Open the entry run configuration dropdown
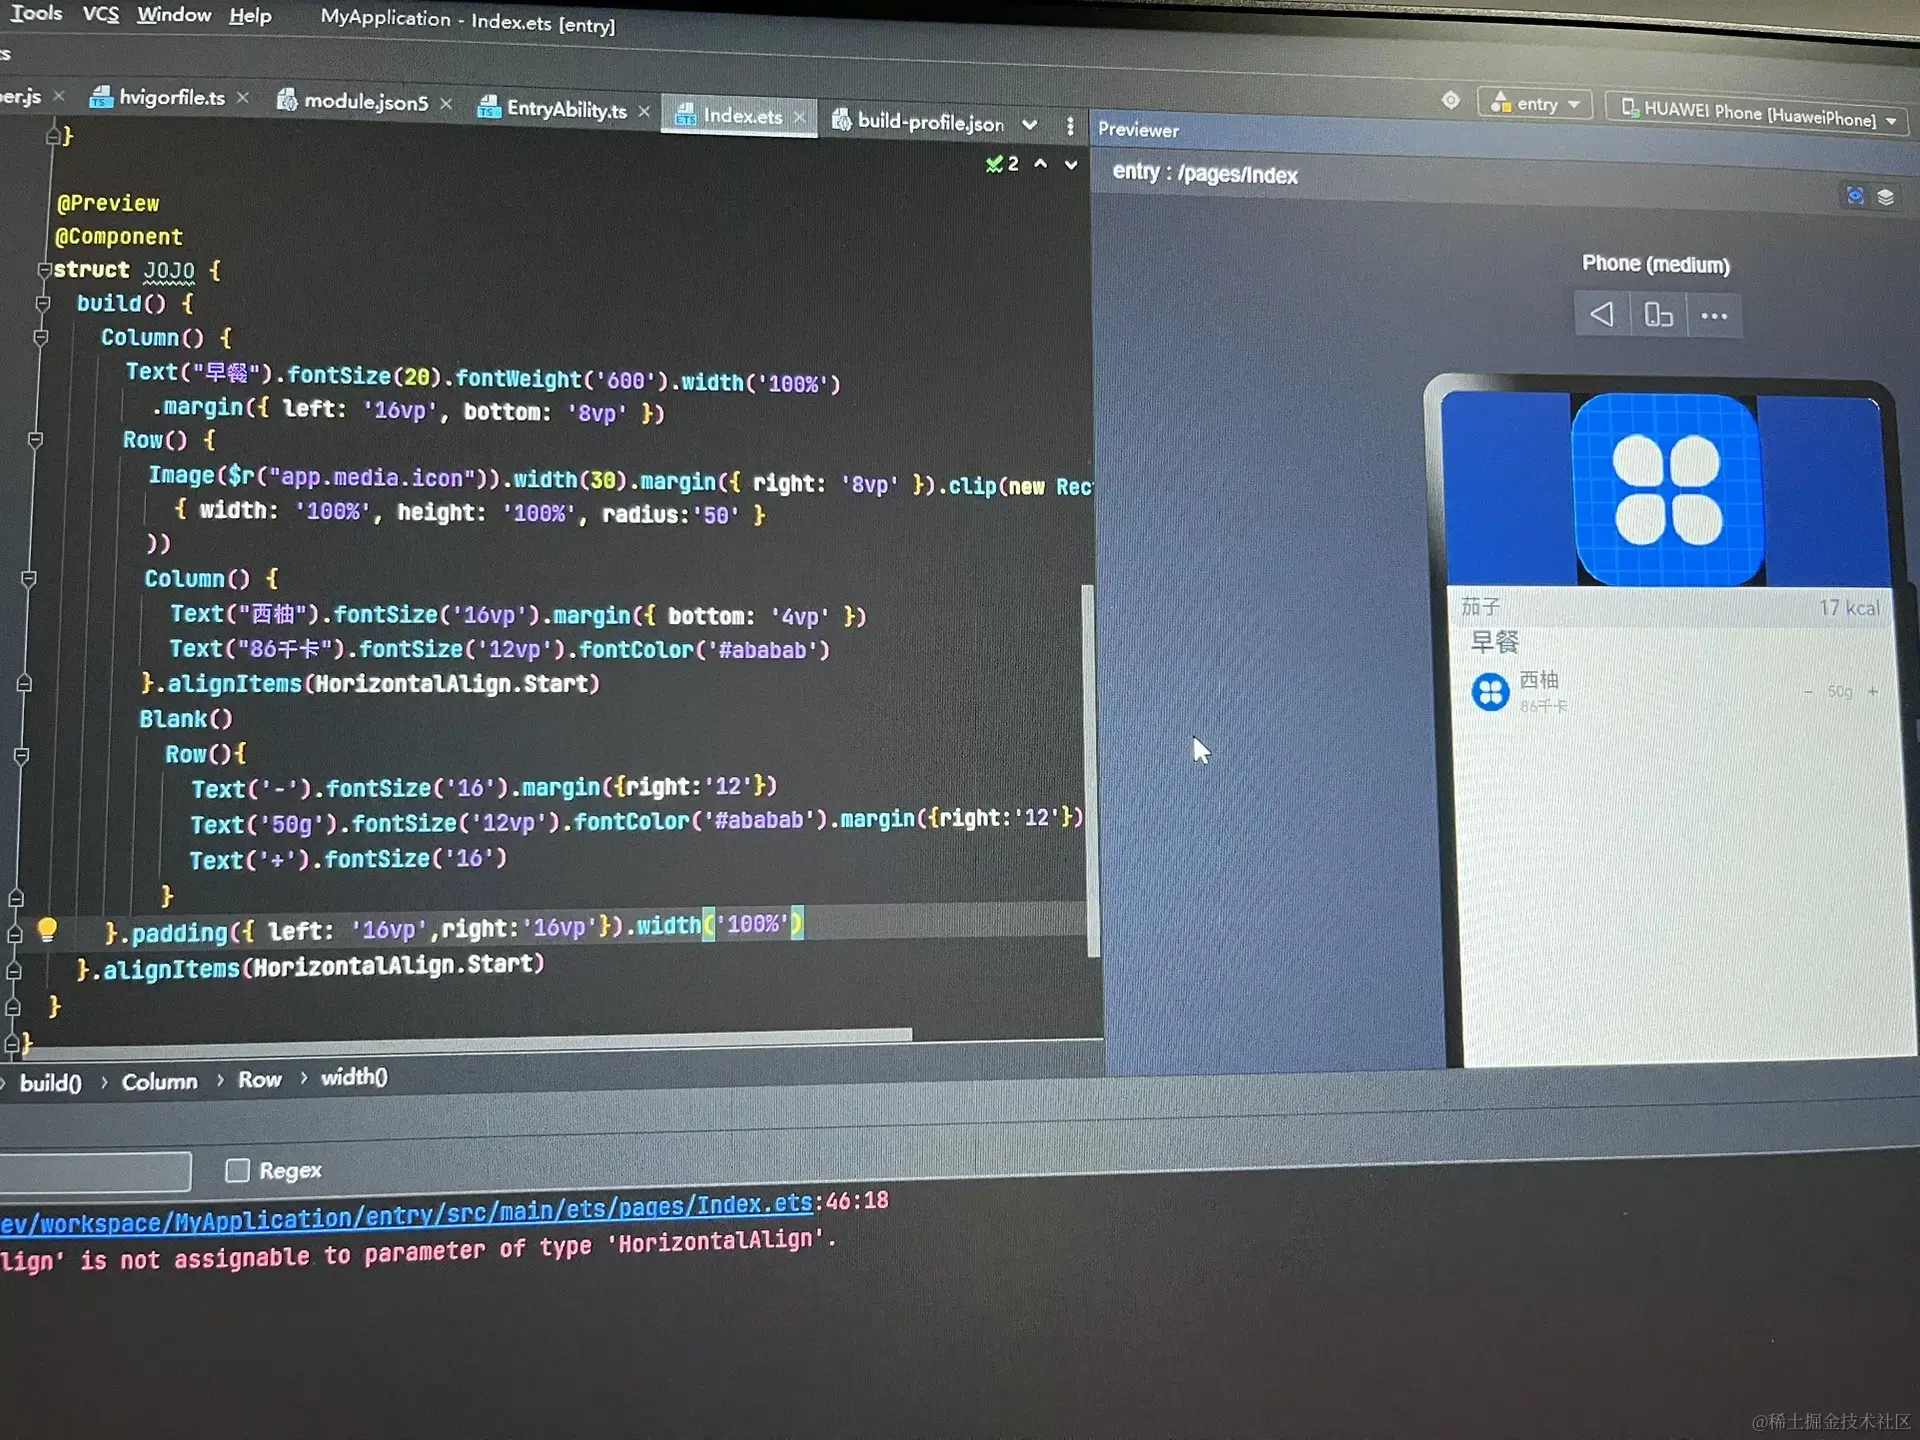Viewport: 1920px width, 1440px height. pyautogui.click(x=1535, y=104)
